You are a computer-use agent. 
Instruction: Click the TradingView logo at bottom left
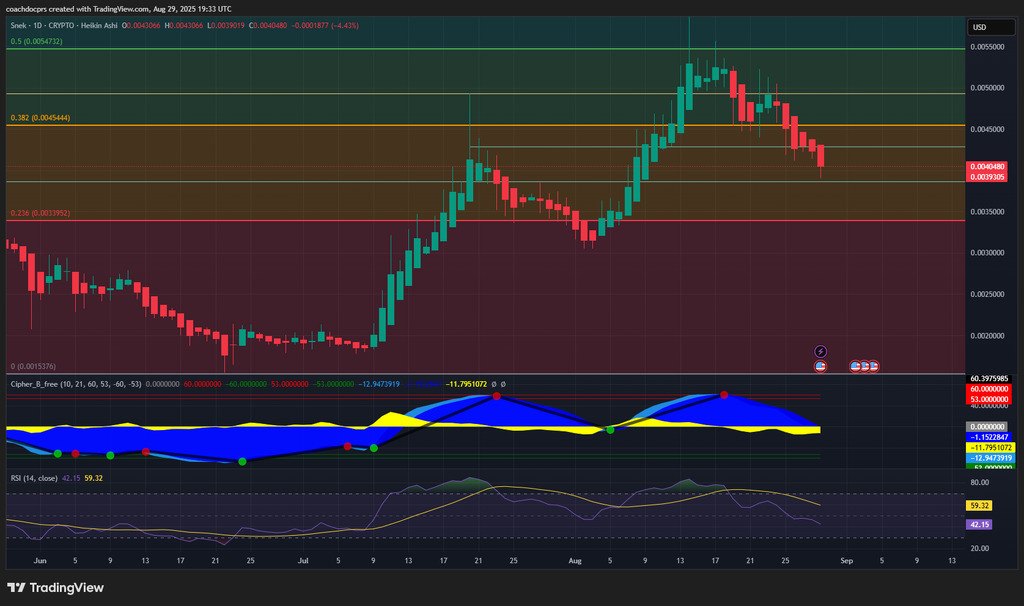coord(56,587)
